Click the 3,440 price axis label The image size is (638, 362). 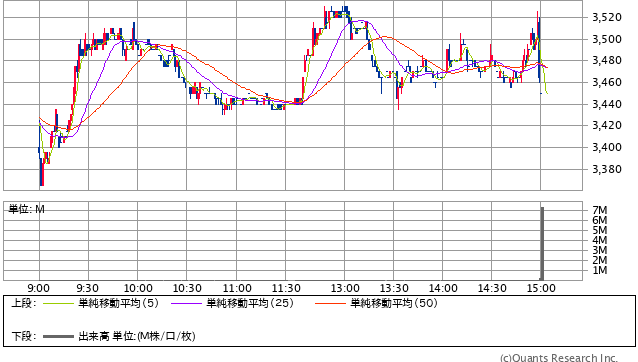(607, 104)
